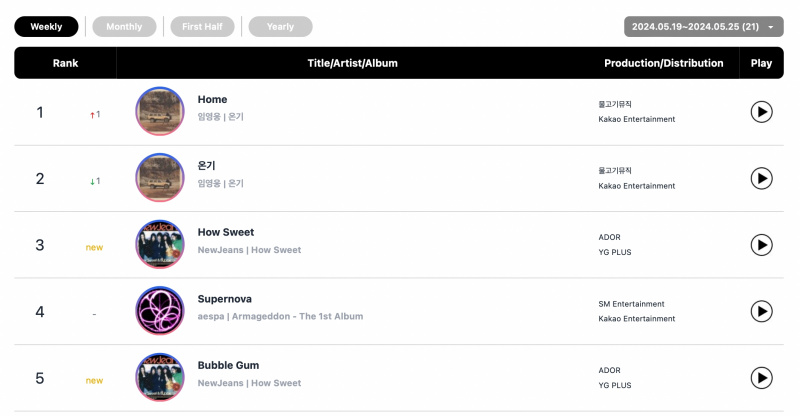Switch to the Weekly chart tab
Screen dimensions: 800x416
click(46, 27)
